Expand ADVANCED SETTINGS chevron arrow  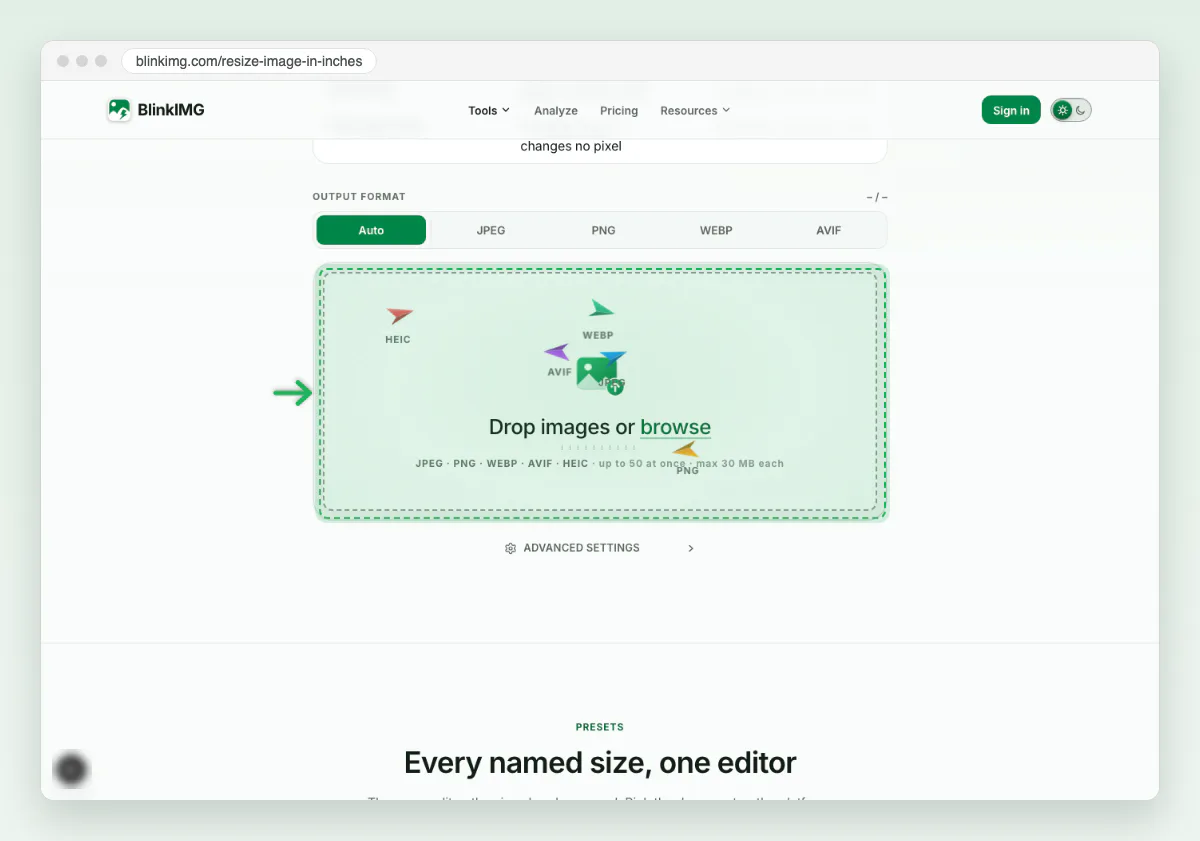click(x=691, y=548)
